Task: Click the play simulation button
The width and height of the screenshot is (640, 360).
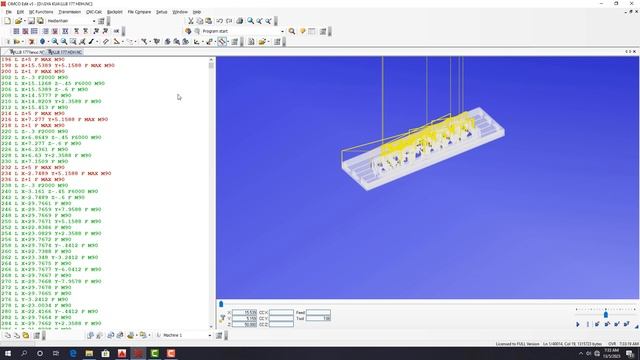Action: pyautogui.click(x=578, y=324)
